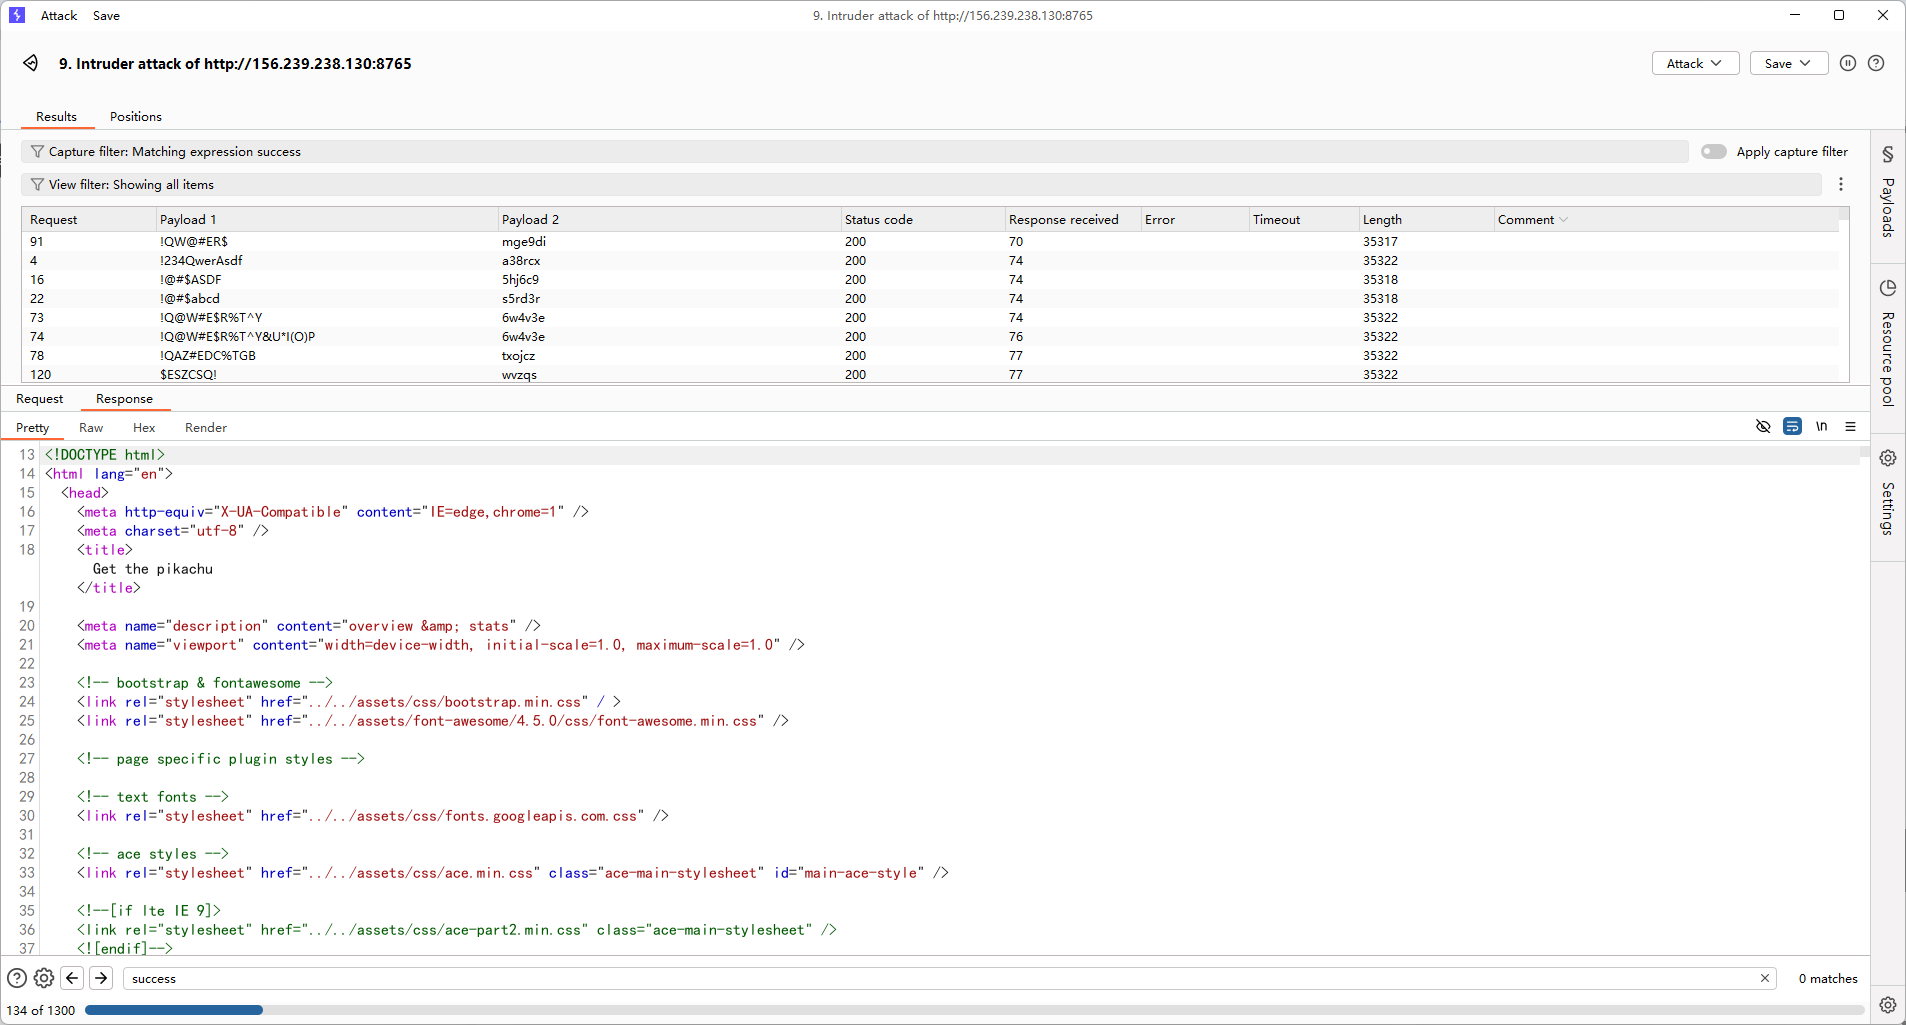Switch to the Positions tab
The image size is (1906, 1025).
coord(136,117)
